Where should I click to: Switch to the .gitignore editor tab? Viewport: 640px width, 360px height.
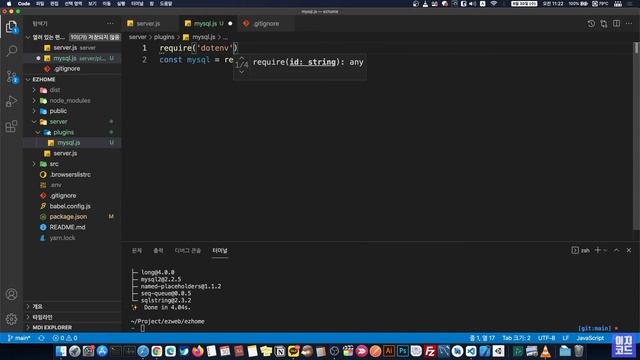pos(266,24)
